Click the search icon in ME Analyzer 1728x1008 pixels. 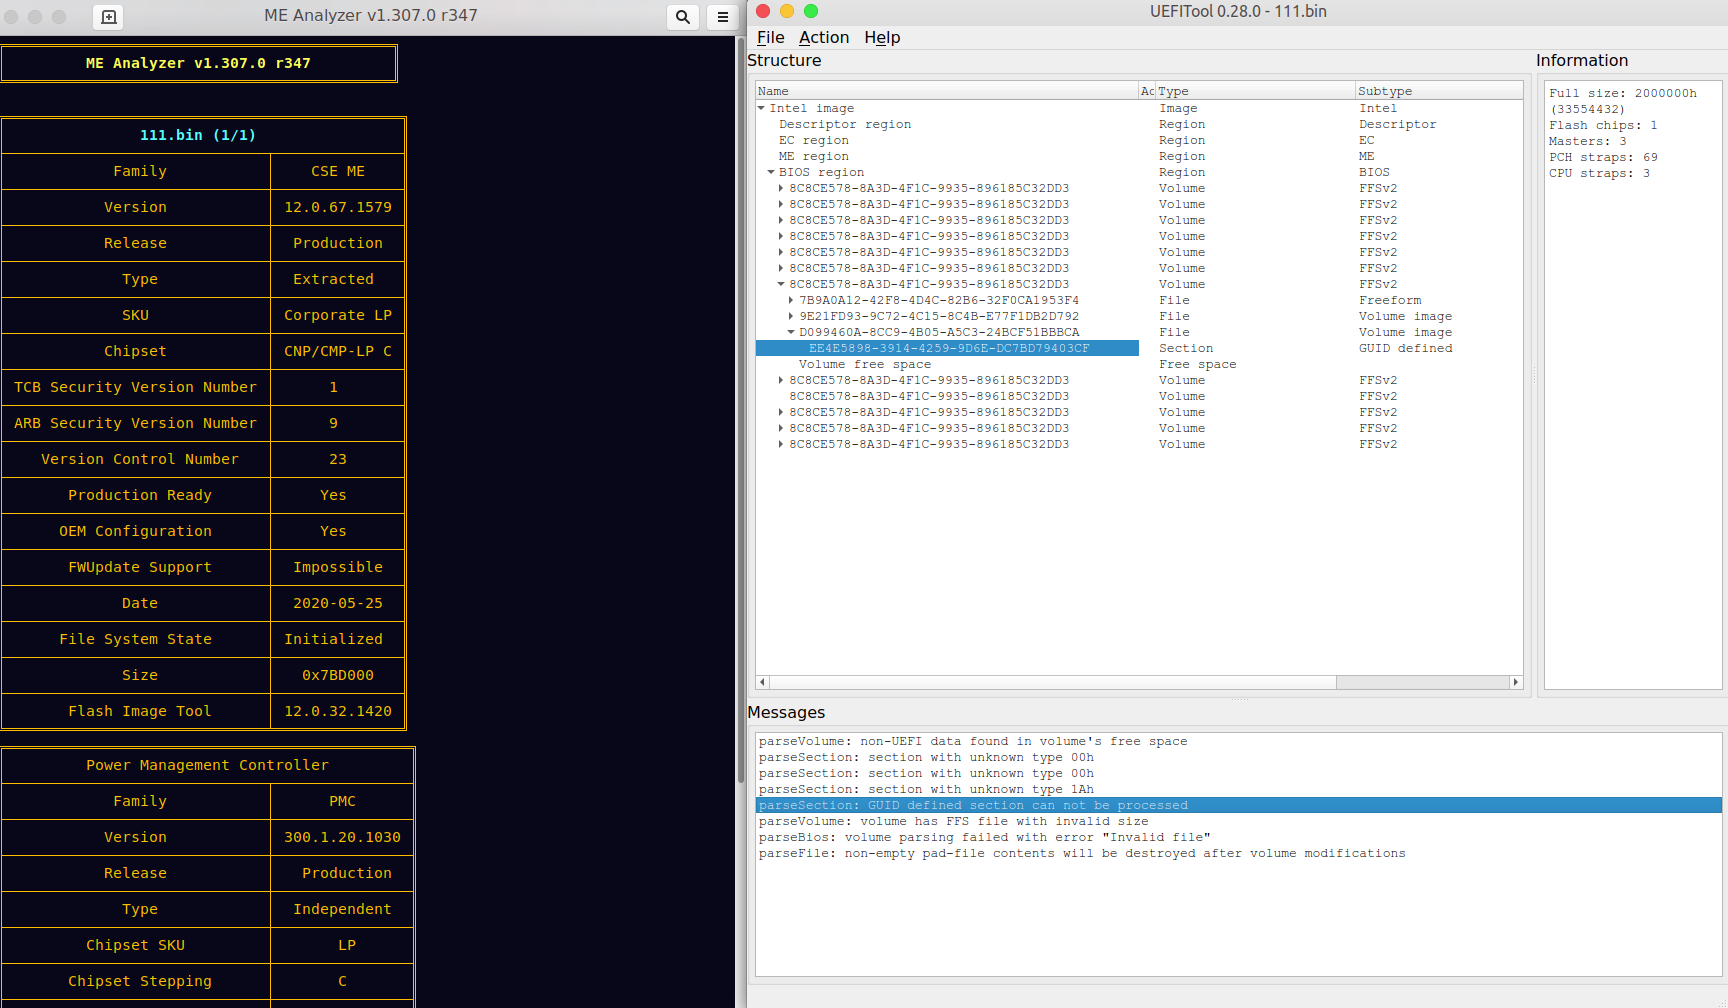682,17
